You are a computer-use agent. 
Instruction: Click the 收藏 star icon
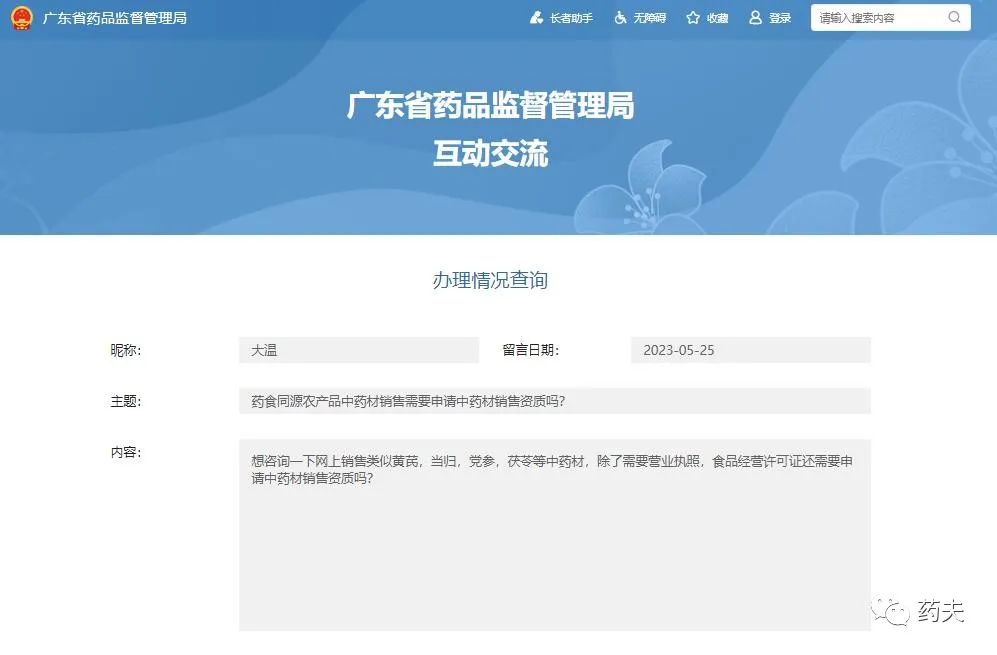point(693,18)
